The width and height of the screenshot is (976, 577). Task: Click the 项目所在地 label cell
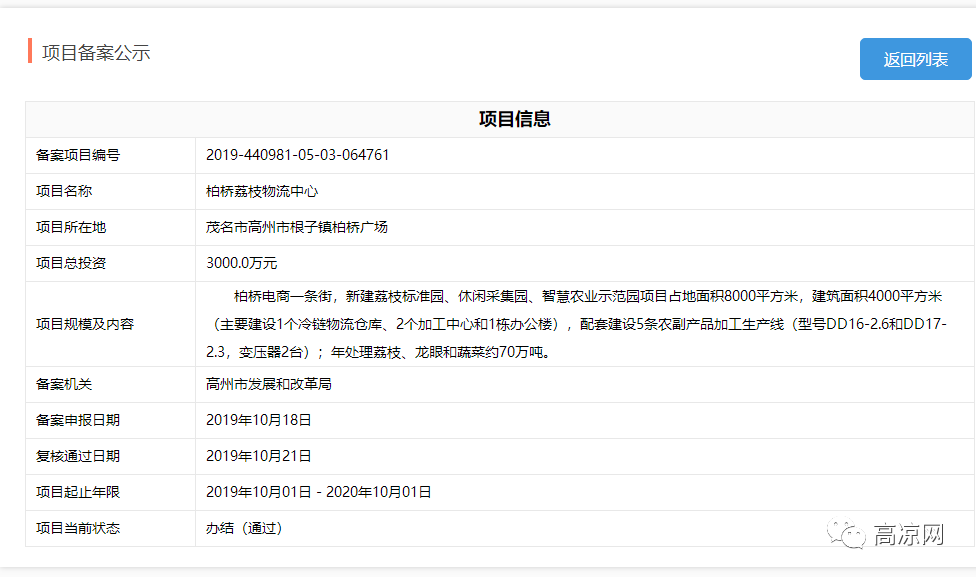pos(110,227)
